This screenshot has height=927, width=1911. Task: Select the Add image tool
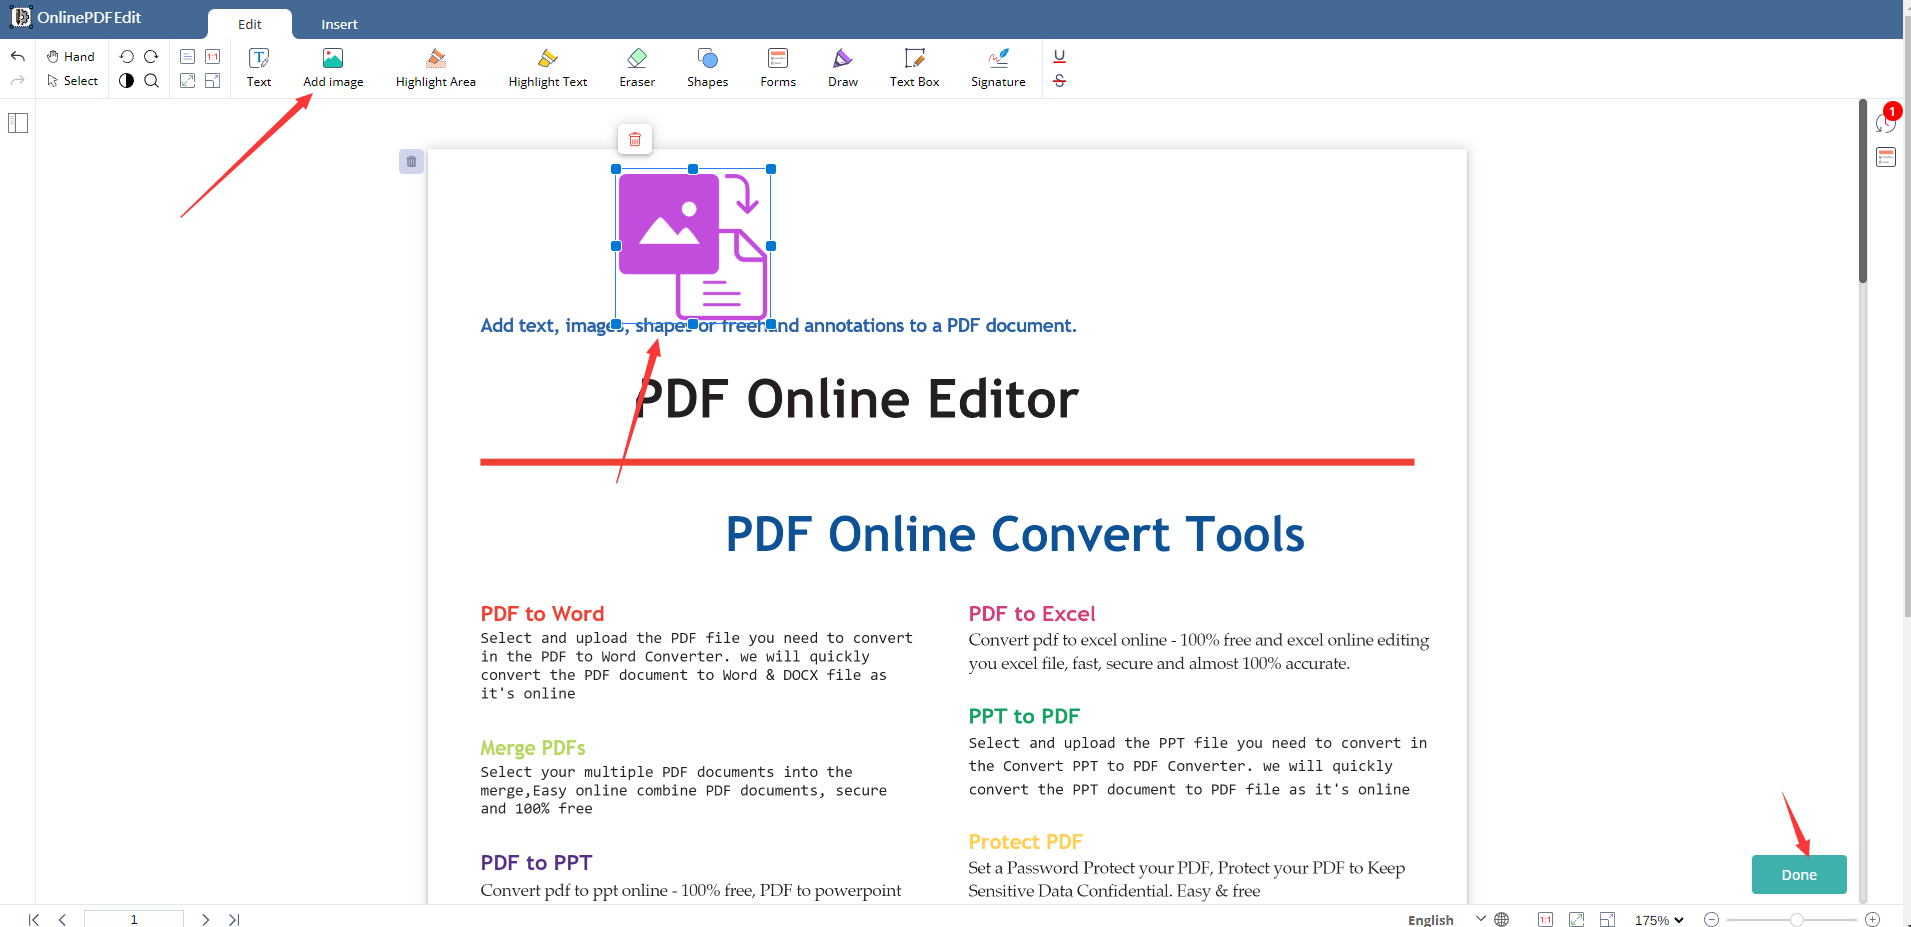coord(333,68)
